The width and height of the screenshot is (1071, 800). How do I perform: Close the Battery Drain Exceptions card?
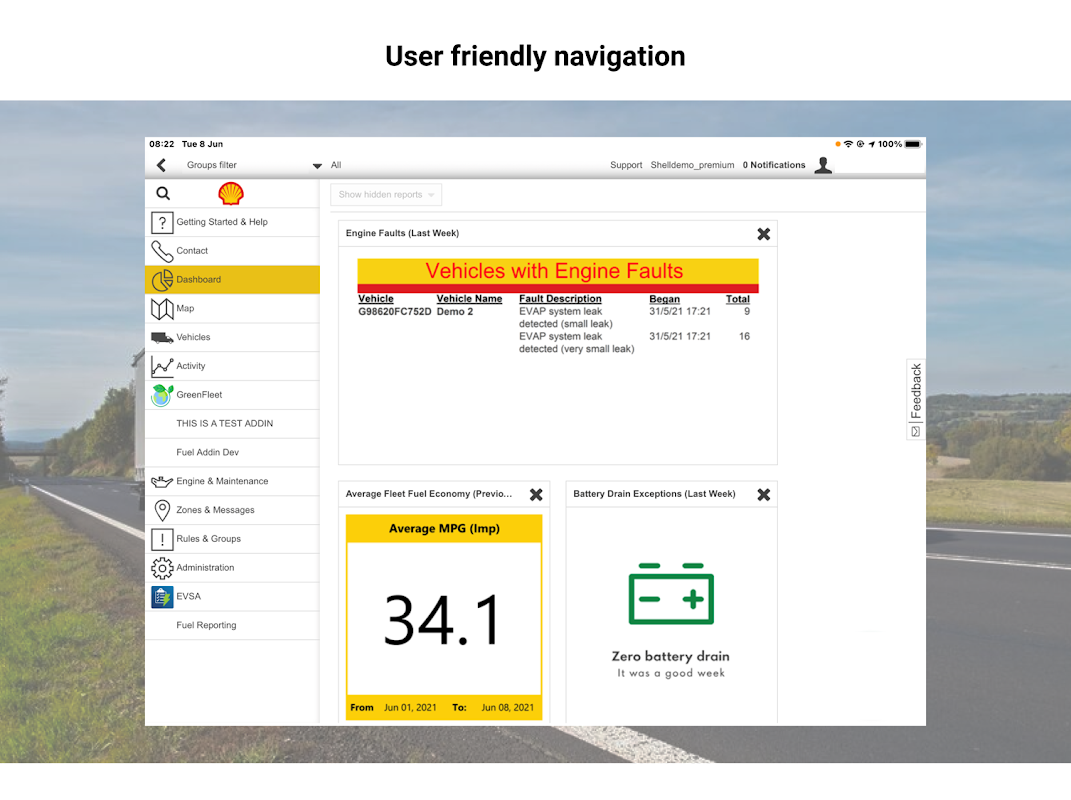pyautogui.click(x=764, y=495)
